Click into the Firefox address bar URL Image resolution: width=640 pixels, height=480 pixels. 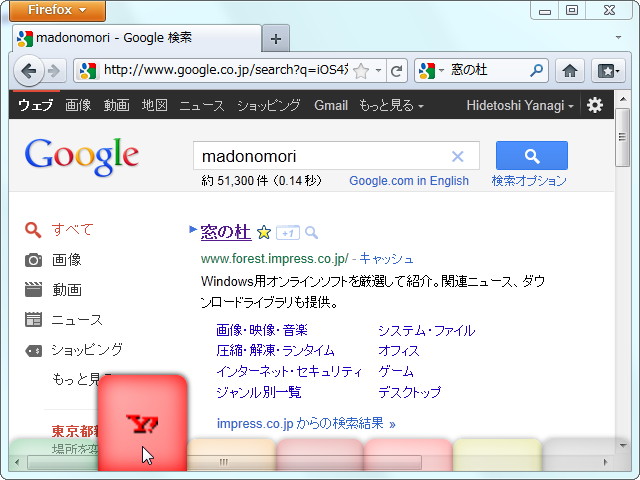(x=225, y=70)
